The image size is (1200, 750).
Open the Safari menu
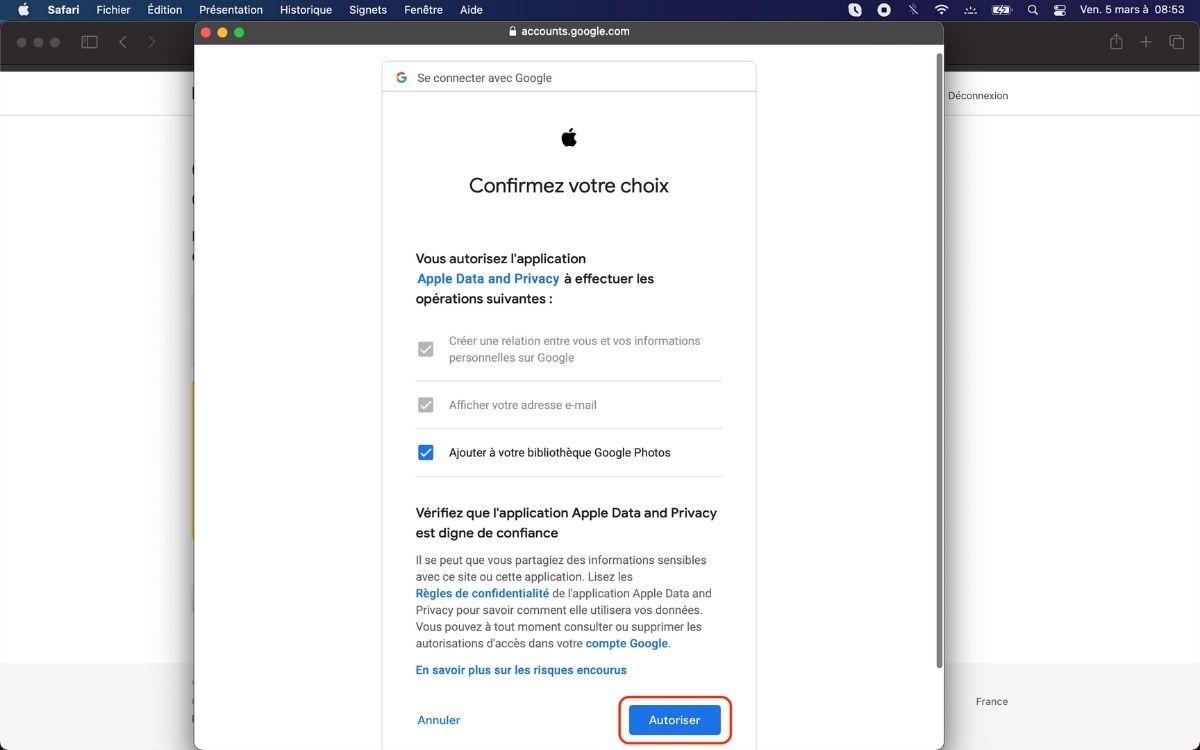(x=64, y=10)
